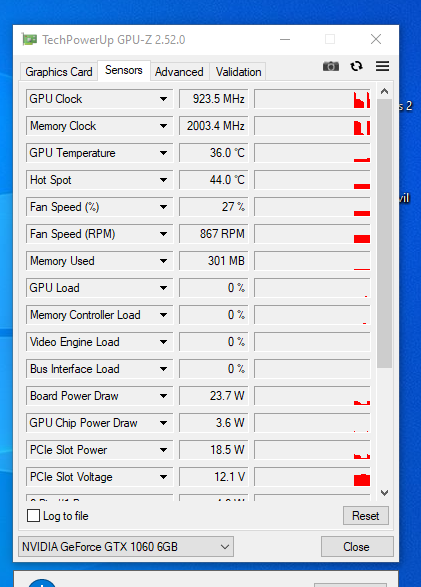
Task: Take a screenshot with the camera icon
Action: tap(331, 66)
